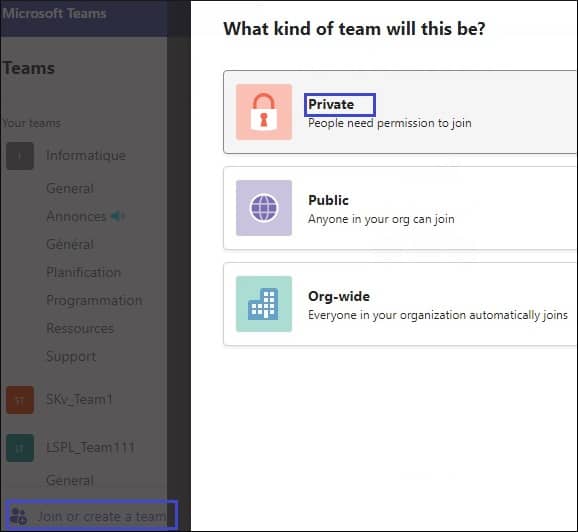Click Join or create a team

coord(102,516)
